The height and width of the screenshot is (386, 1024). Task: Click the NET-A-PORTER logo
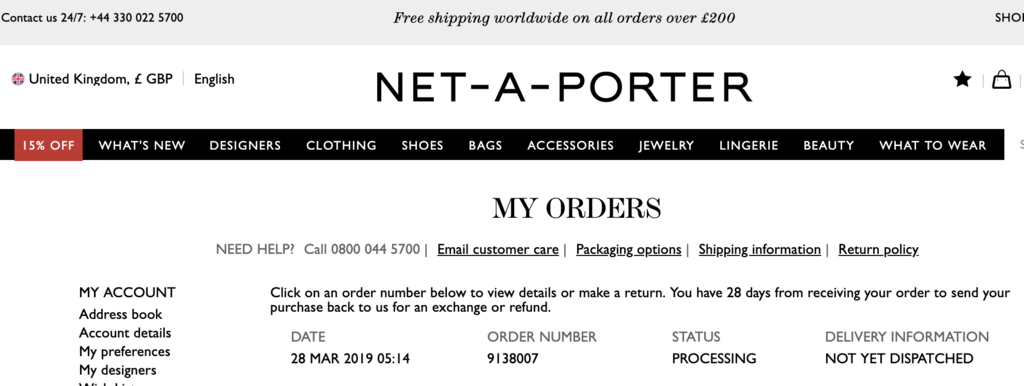pyautogui.click(x=564, y=87)
